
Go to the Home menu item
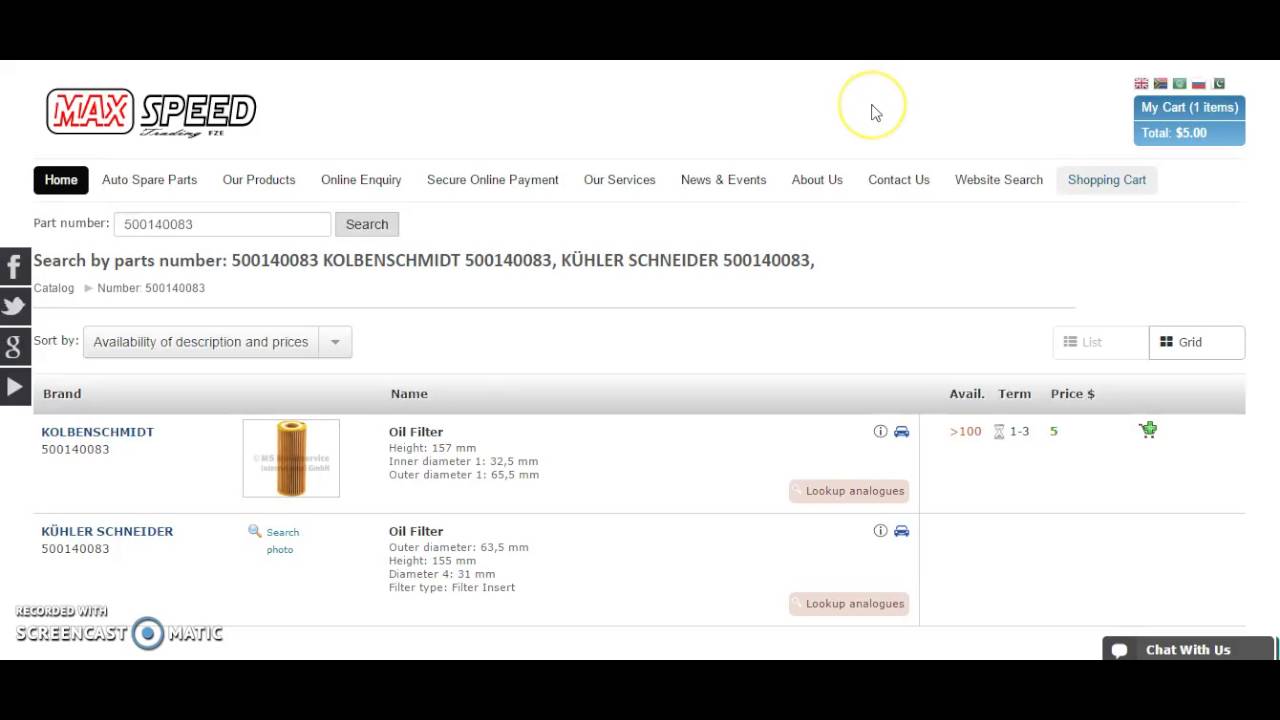pos(61,180)
